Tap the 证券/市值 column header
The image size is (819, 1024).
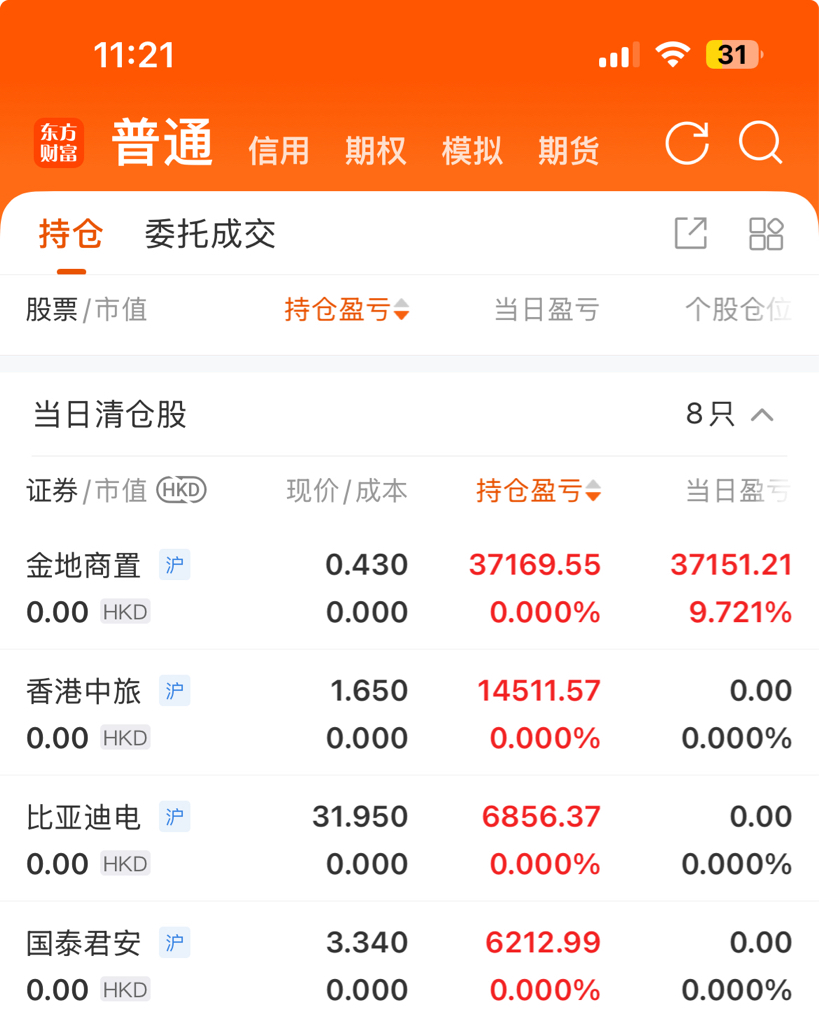(x=87, y=490)
